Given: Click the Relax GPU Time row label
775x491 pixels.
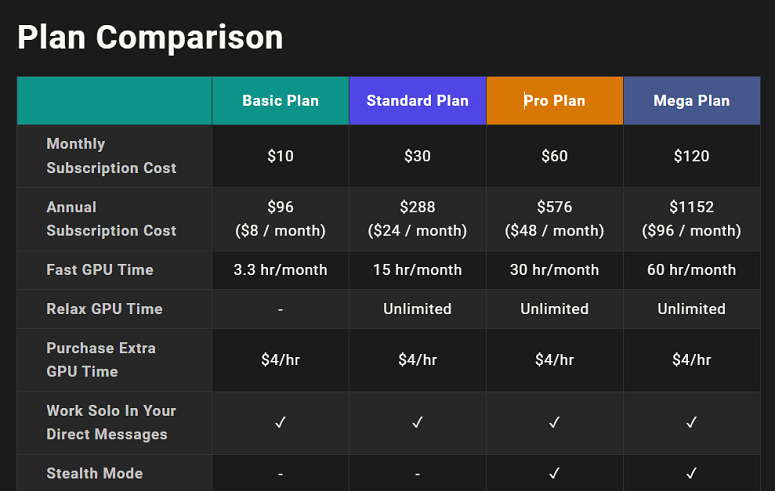Looking at the screenshot, I should 104,309.
